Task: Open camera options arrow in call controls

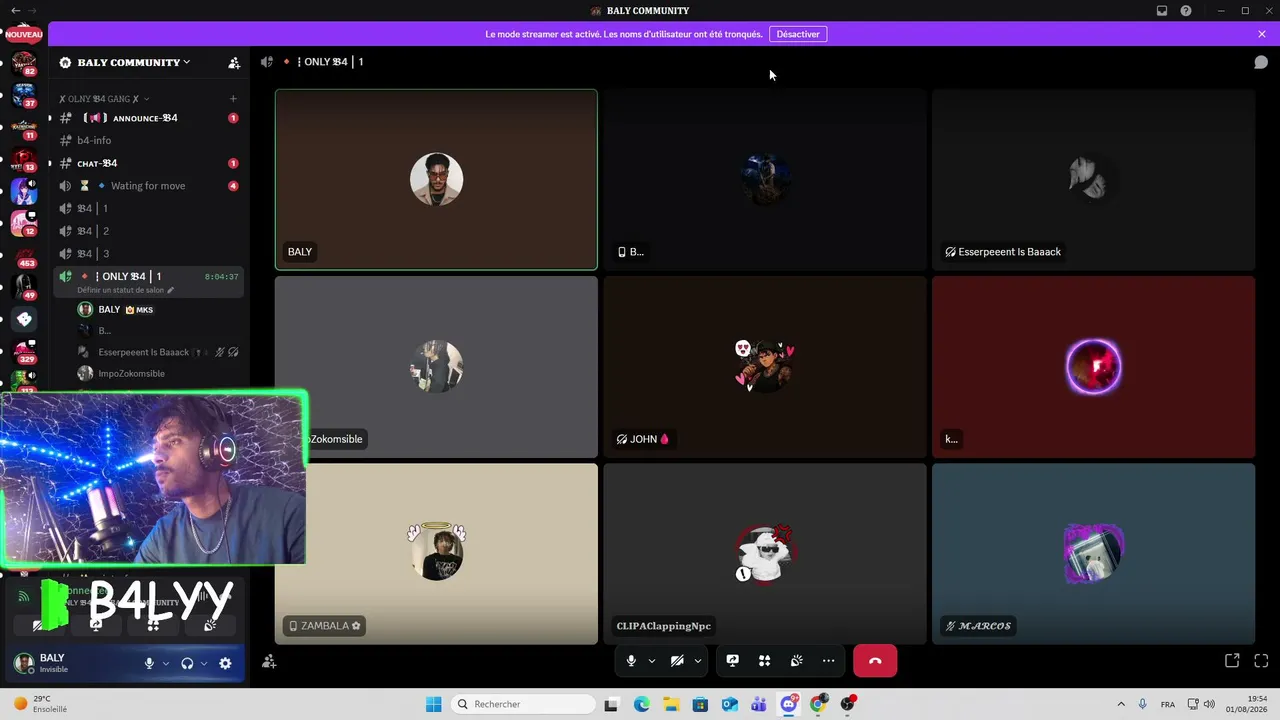Action: [698, 661]
